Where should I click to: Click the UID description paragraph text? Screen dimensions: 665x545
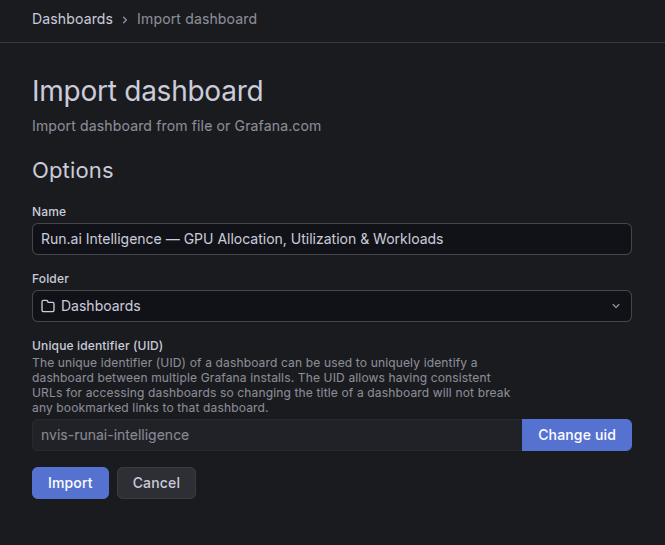point(271,385)
